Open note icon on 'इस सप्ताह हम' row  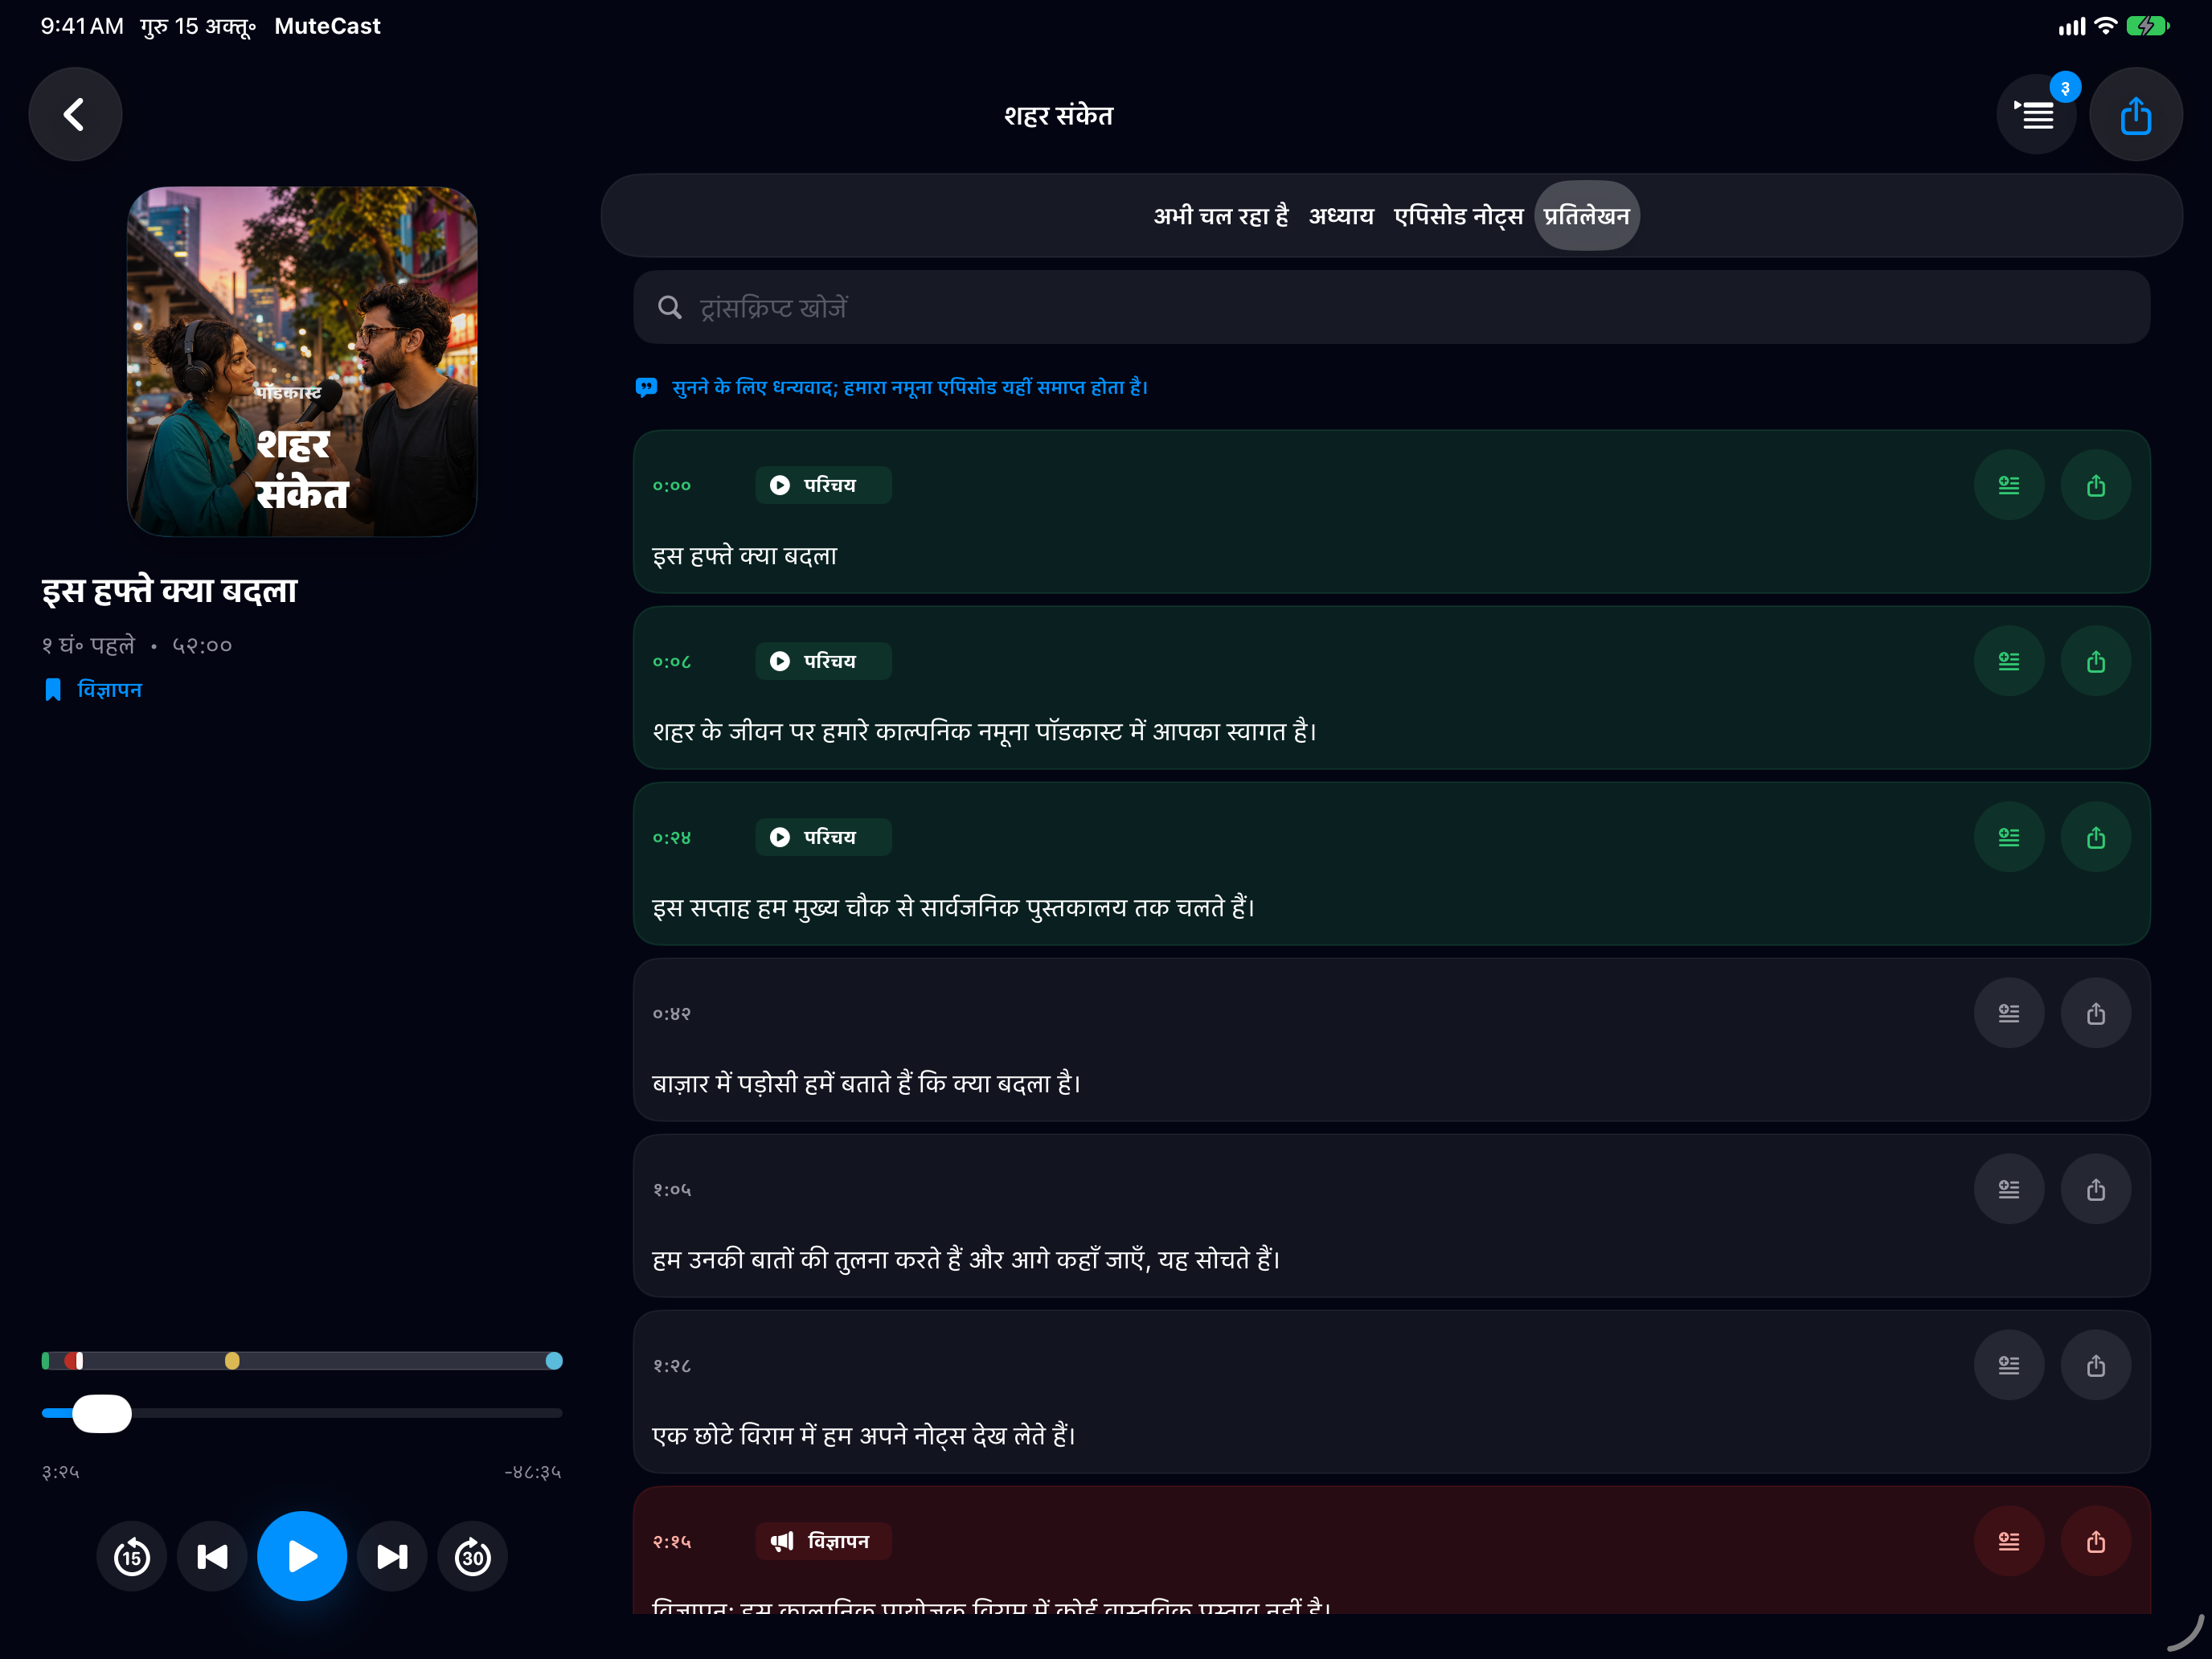(2009, 838)
